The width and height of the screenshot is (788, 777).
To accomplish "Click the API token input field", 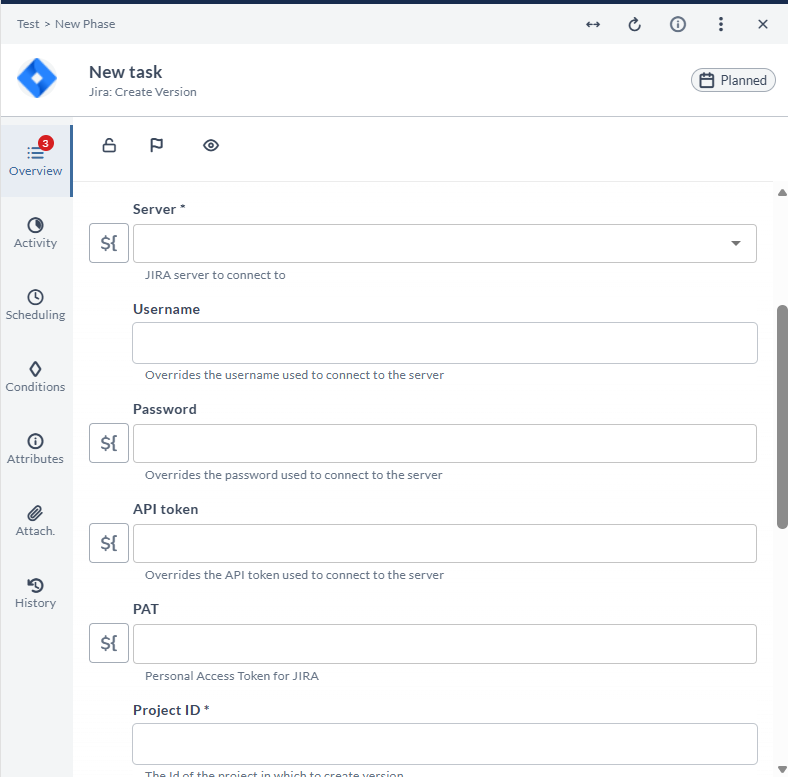I will (445, 543).
